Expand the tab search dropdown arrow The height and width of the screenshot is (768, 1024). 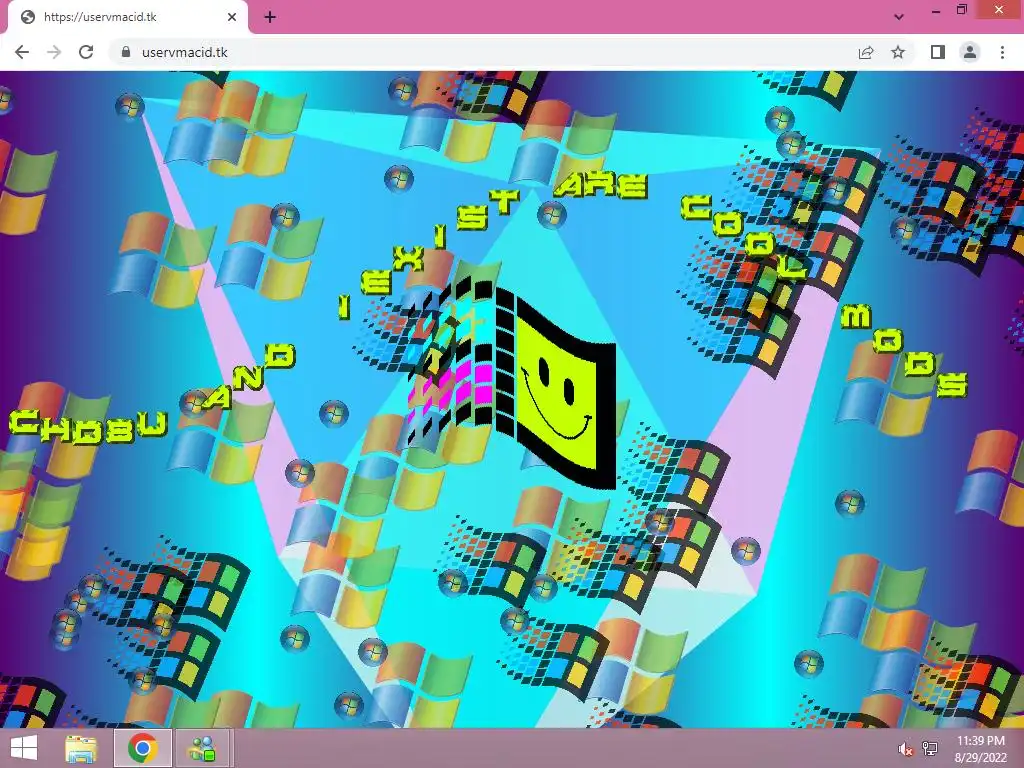coord(899,17)
